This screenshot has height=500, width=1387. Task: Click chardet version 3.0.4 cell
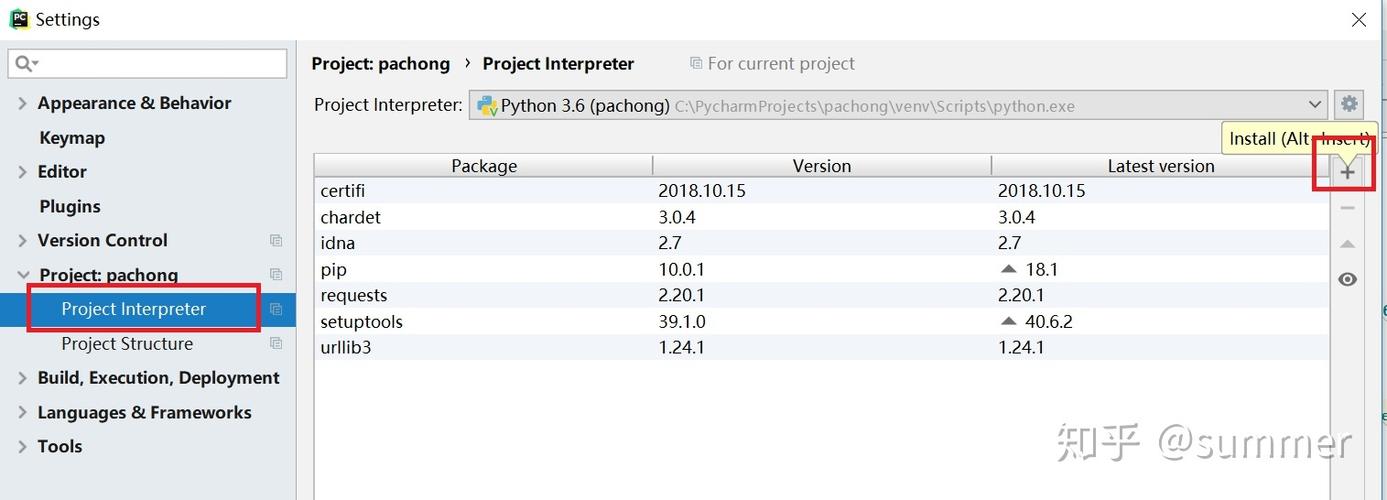677,217
